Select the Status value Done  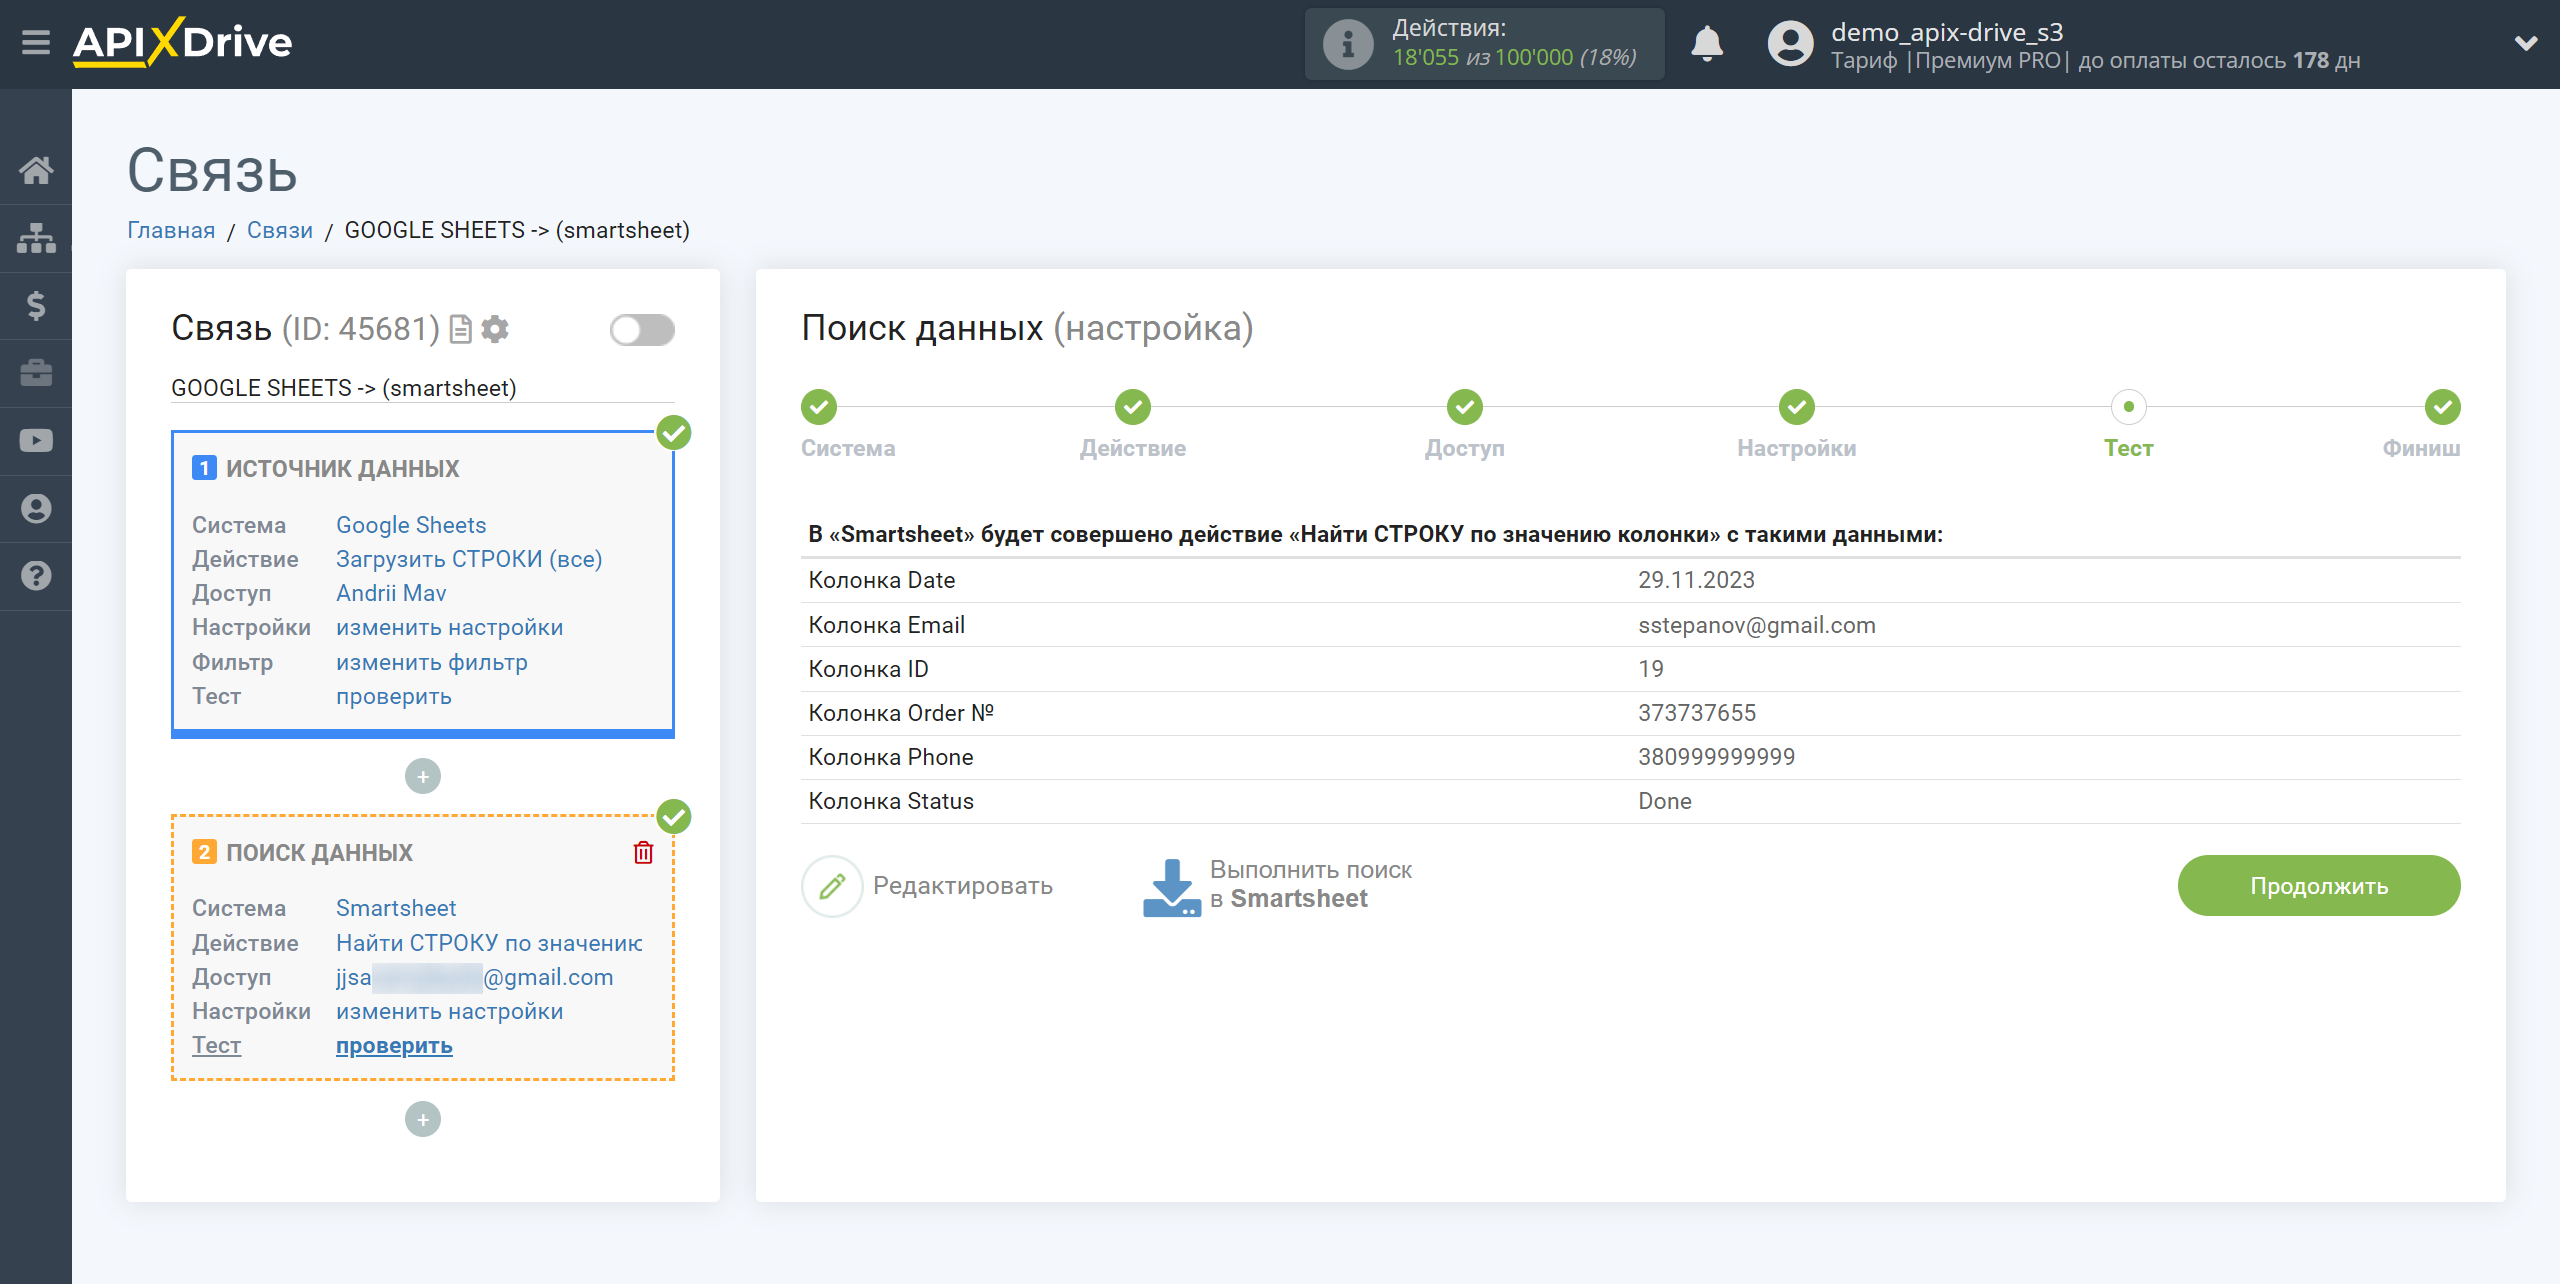tap(1664, 801)
